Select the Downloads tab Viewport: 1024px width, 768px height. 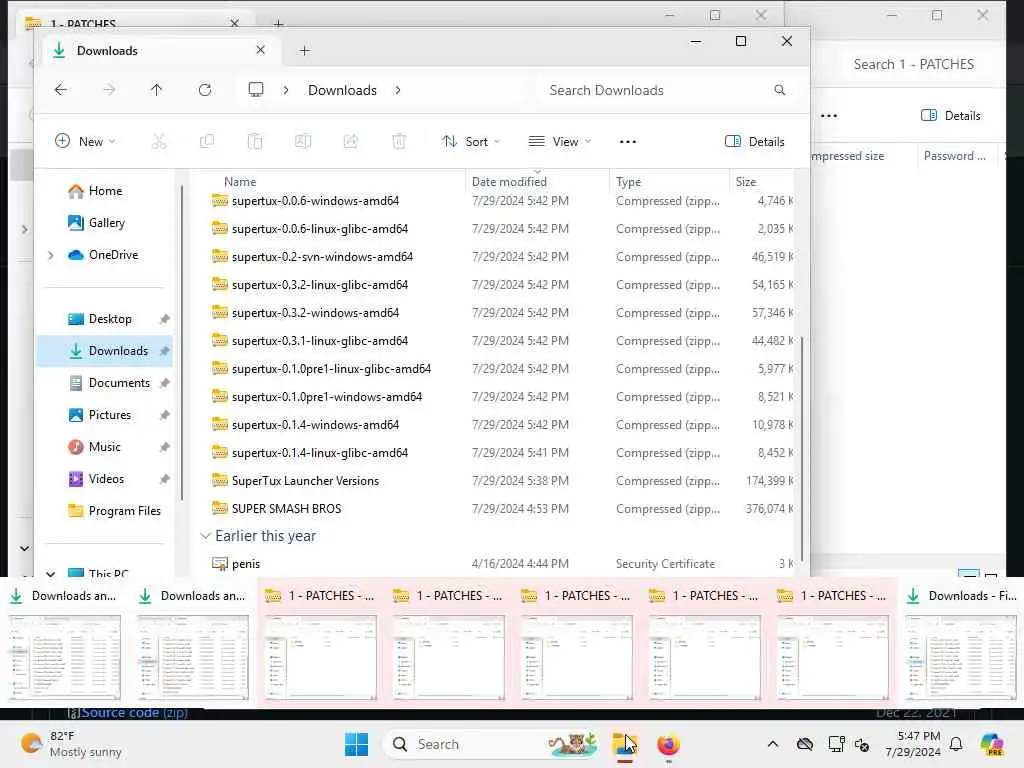pyautogui.click(x=159, y=50)
